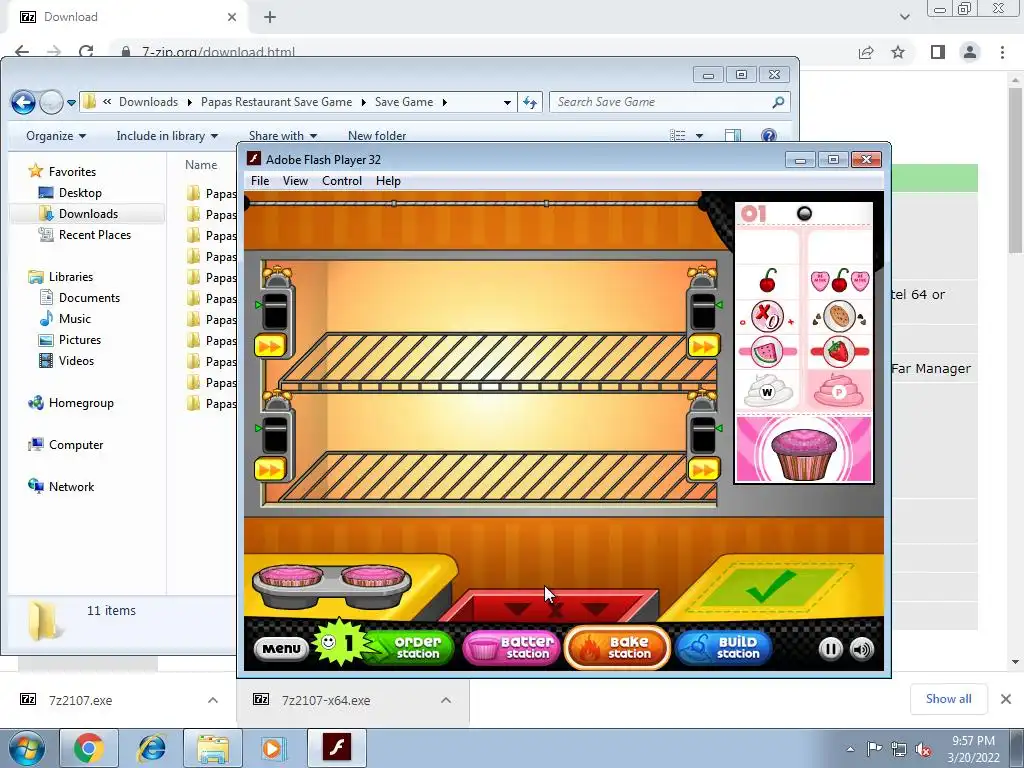The image size is (1024, 768).
Task: Bookmark this page with the star icon
Action: (x=898, y=52)
